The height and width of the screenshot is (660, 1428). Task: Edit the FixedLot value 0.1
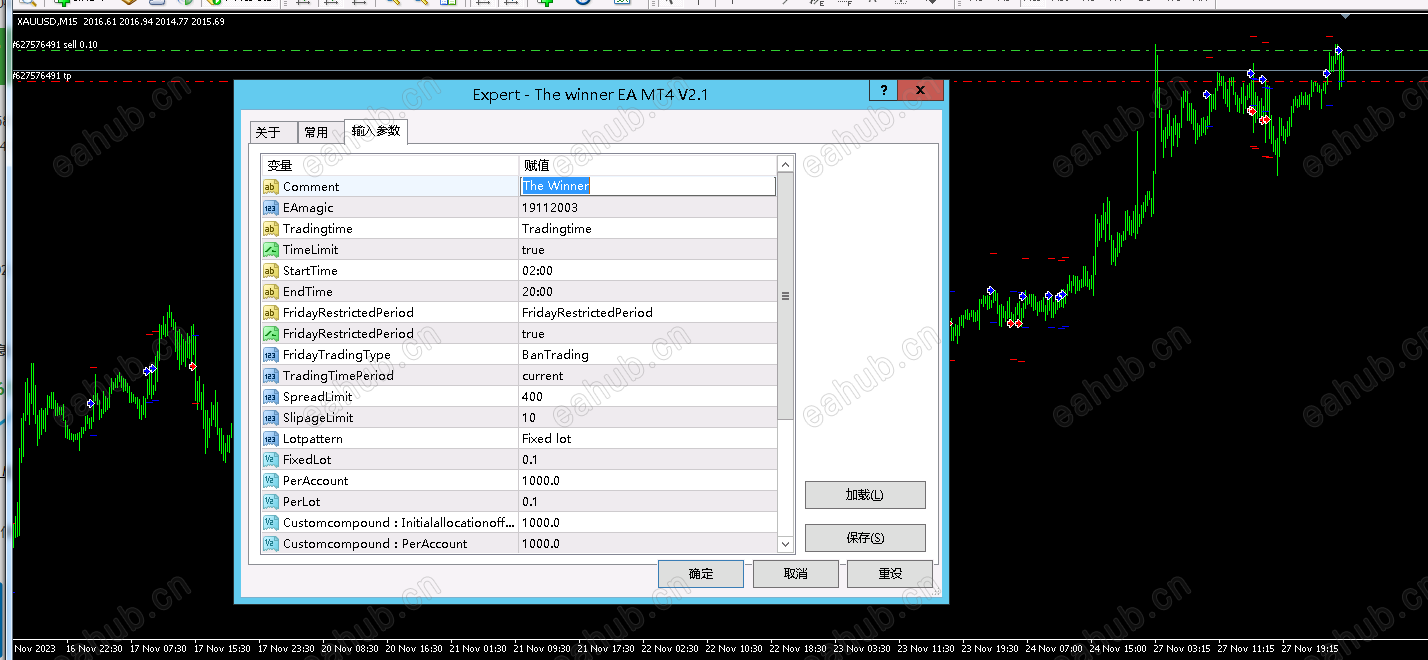pos(647,460)
